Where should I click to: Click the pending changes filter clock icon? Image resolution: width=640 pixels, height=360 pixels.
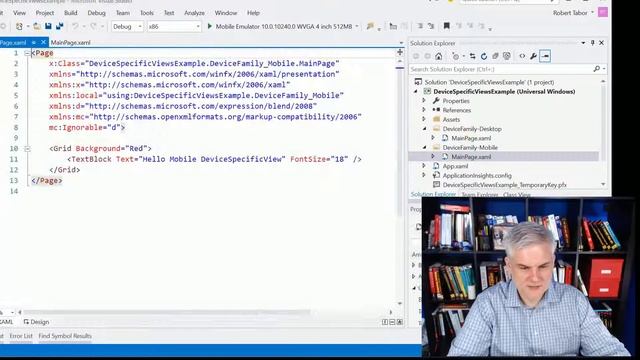click(456, 56)
